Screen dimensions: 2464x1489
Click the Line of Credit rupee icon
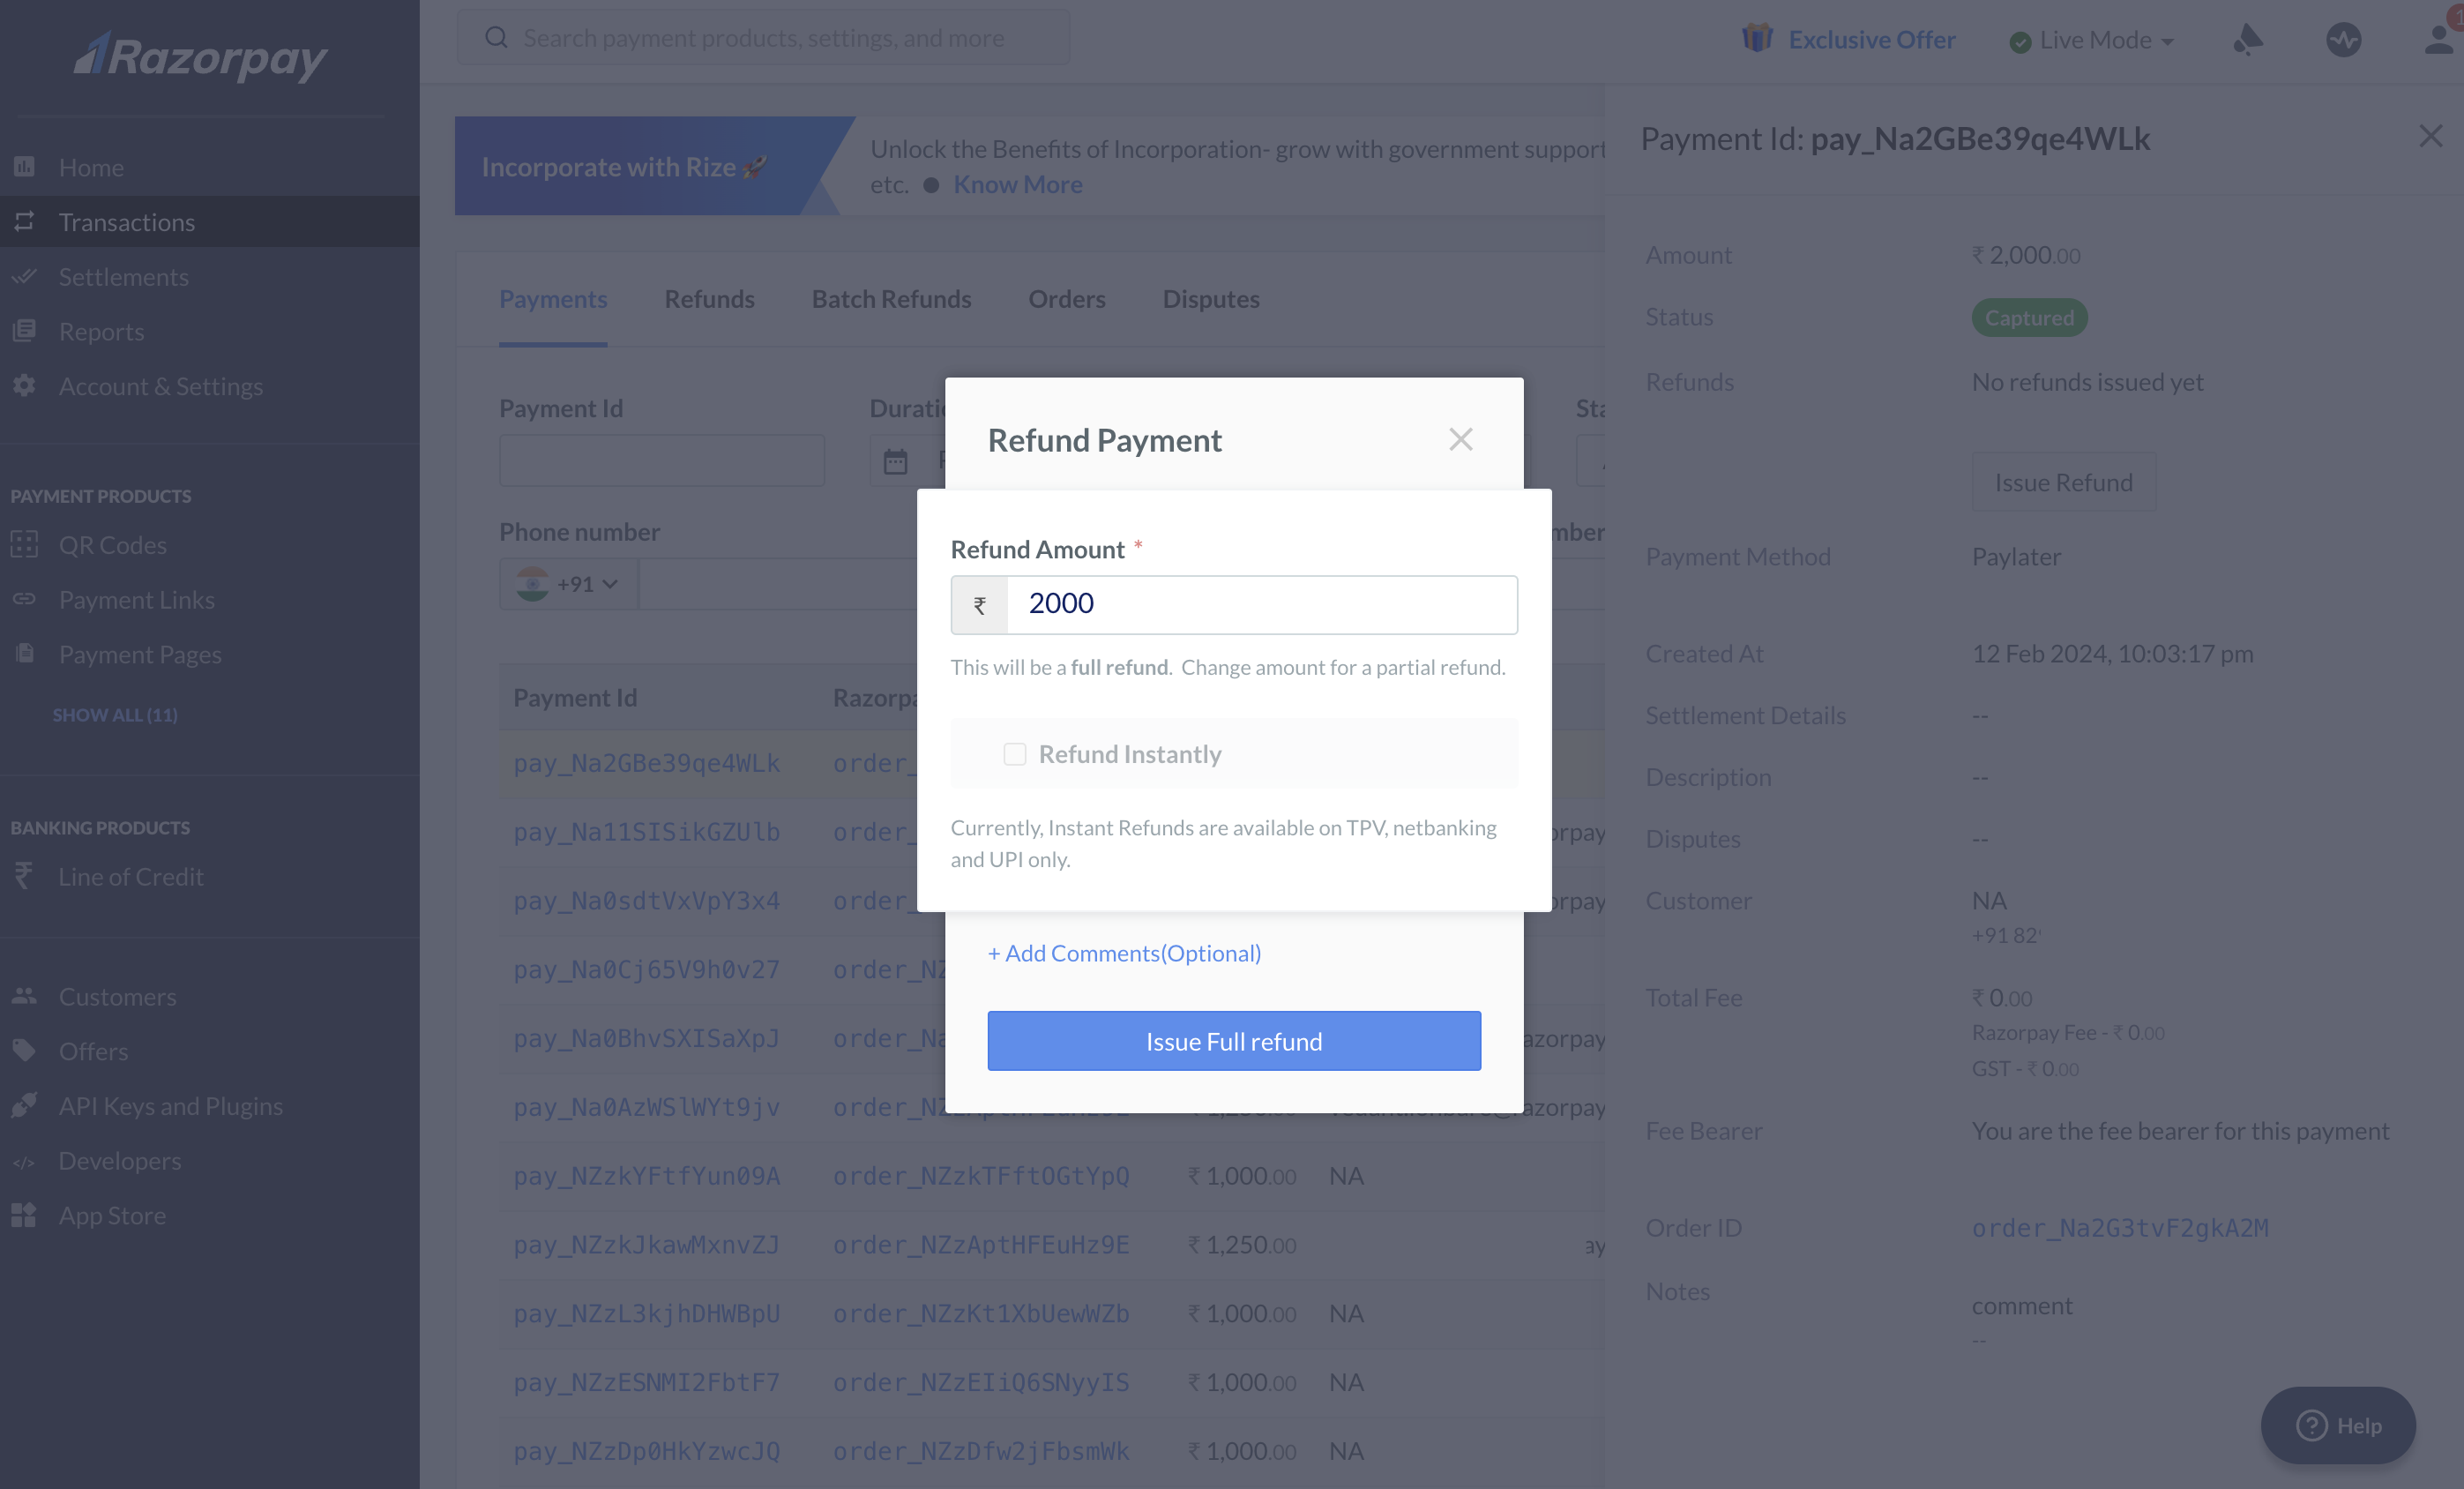(x=24, y=876)
